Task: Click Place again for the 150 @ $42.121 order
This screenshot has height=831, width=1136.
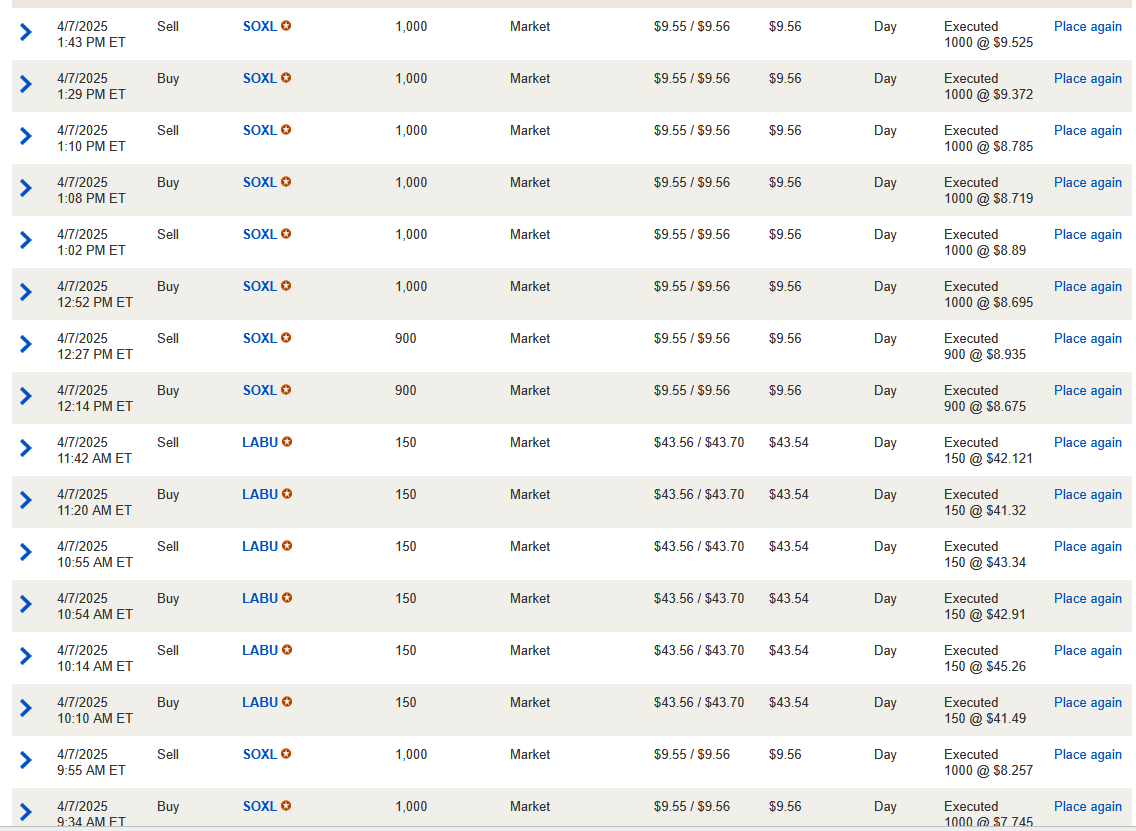Action: (1087, 443)
